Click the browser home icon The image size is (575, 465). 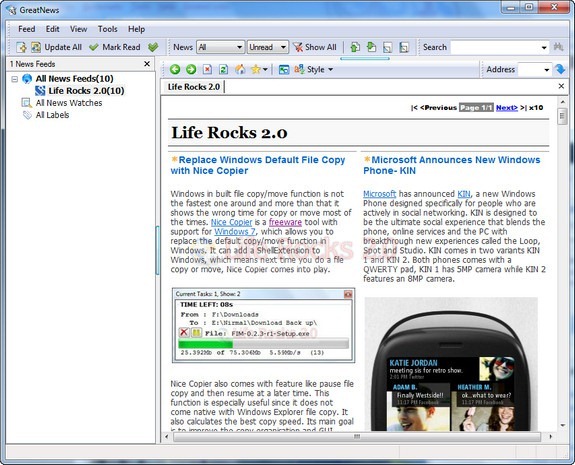240,69
